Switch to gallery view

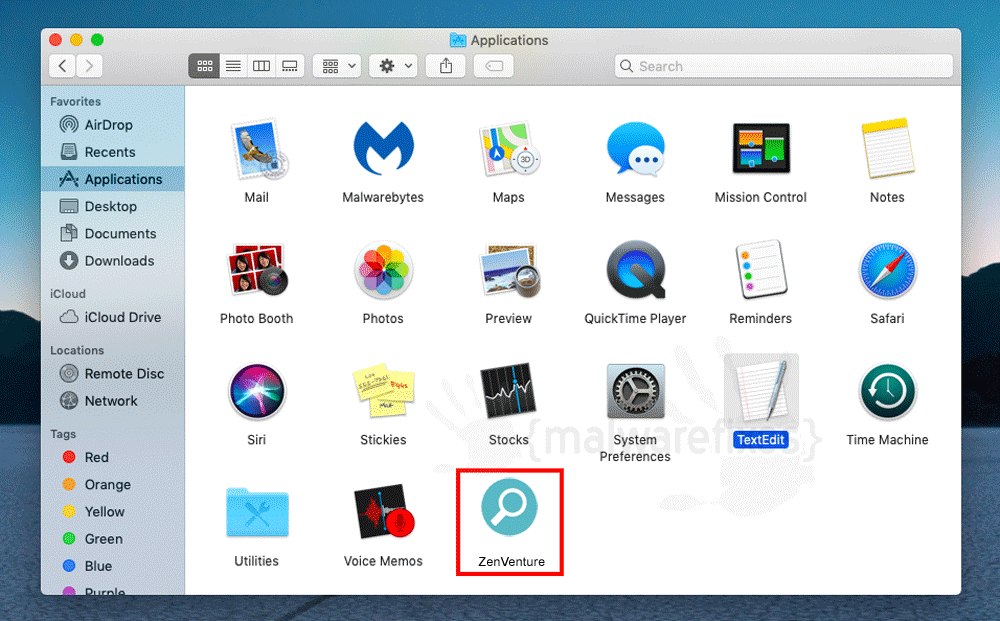click(290, 66)
